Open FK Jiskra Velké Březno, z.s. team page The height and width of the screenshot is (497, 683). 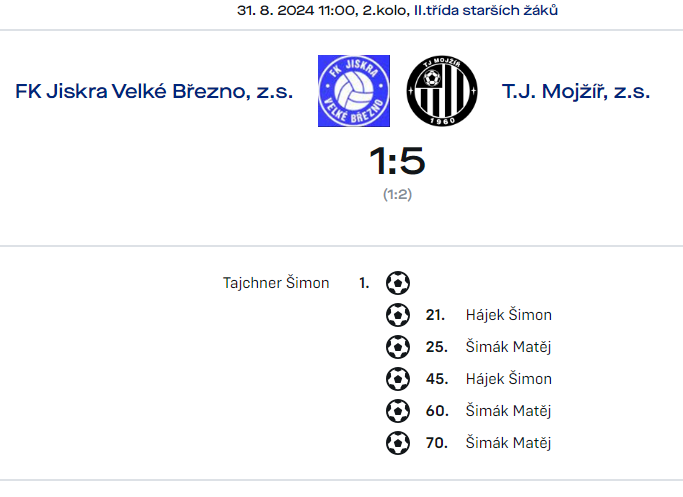tap(154, 91)
